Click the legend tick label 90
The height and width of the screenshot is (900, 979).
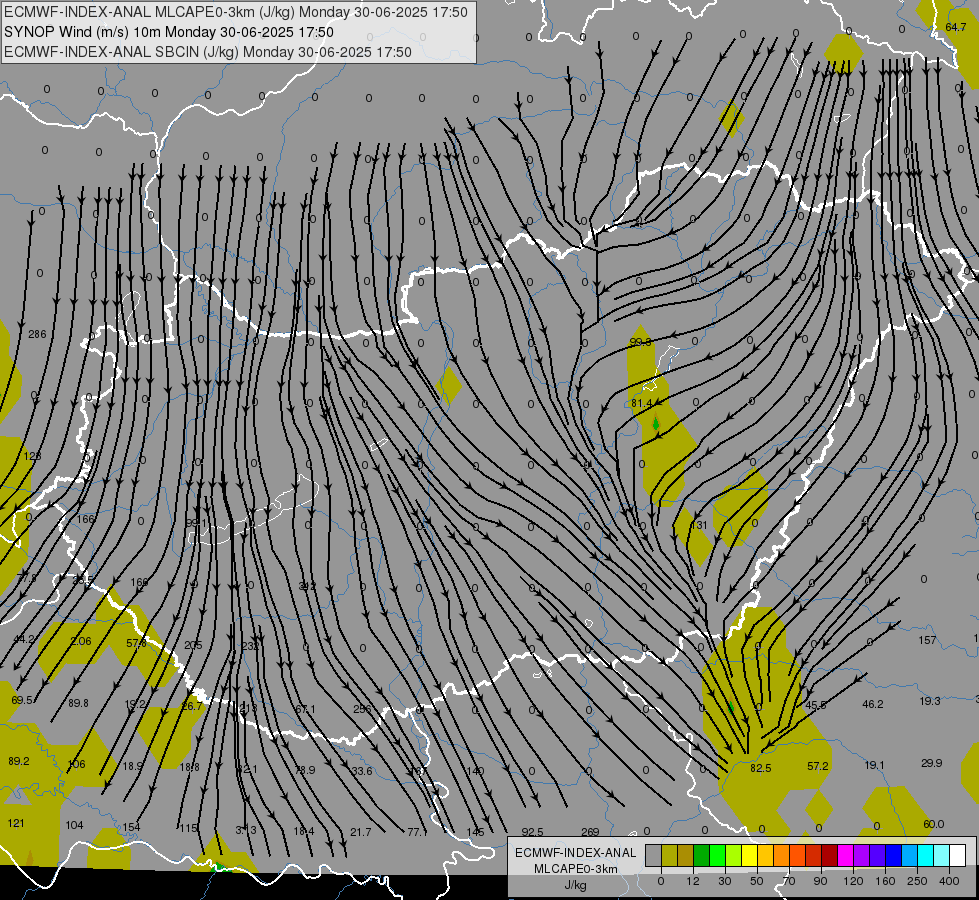tap(821, 881)
